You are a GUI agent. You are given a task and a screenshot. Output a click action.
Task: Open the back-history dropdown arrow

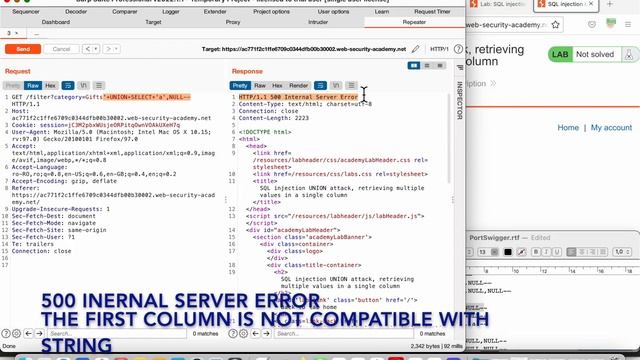point(96,49)
